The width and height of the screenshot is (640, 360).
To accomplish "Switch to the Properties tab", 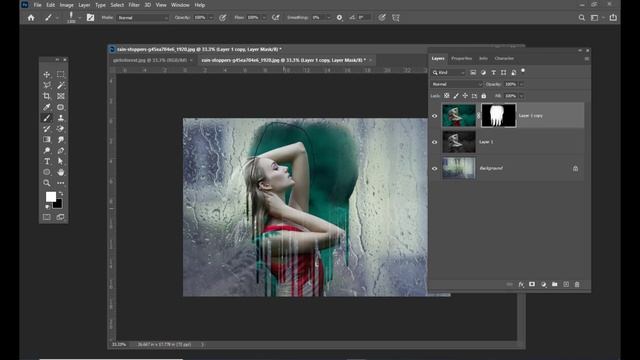I will point(462,58).
